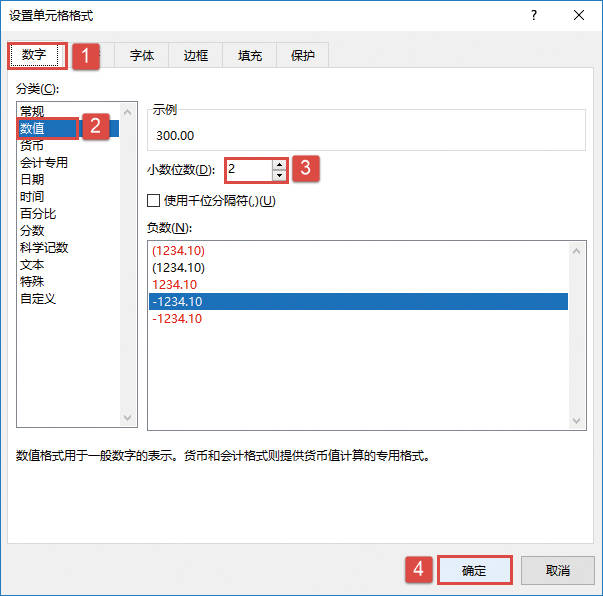The height and width of the screenshot is (596, 603).
Task: Open the 边框 tab
Action: point(196,55)
